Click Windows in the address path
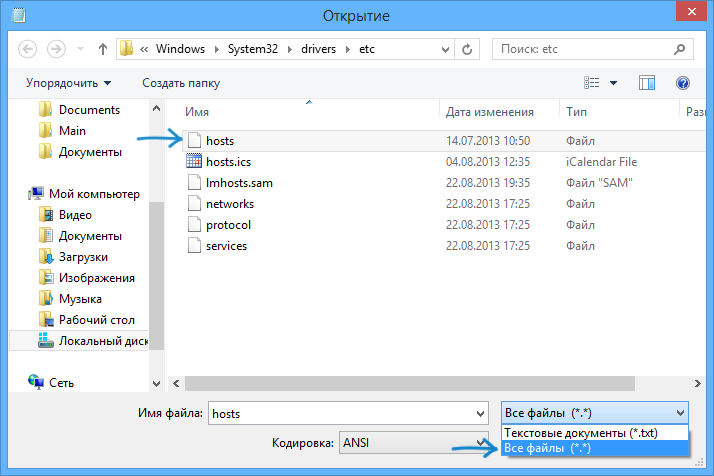This screenshot has height=476, width=714. point(180,49)
